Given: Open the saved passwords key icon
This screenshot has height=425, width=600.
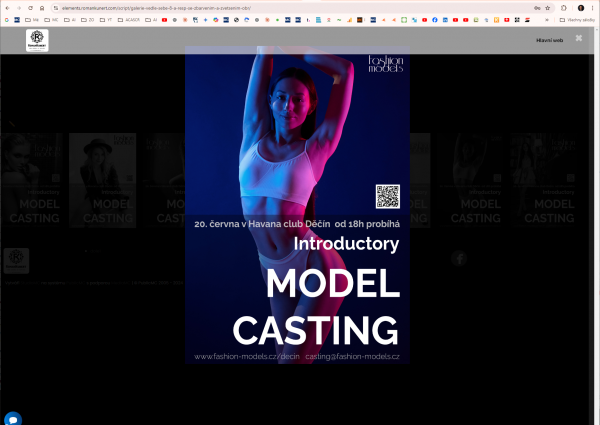Looking at the screenshot, I should pyautogui.click(x=537, y=8).
